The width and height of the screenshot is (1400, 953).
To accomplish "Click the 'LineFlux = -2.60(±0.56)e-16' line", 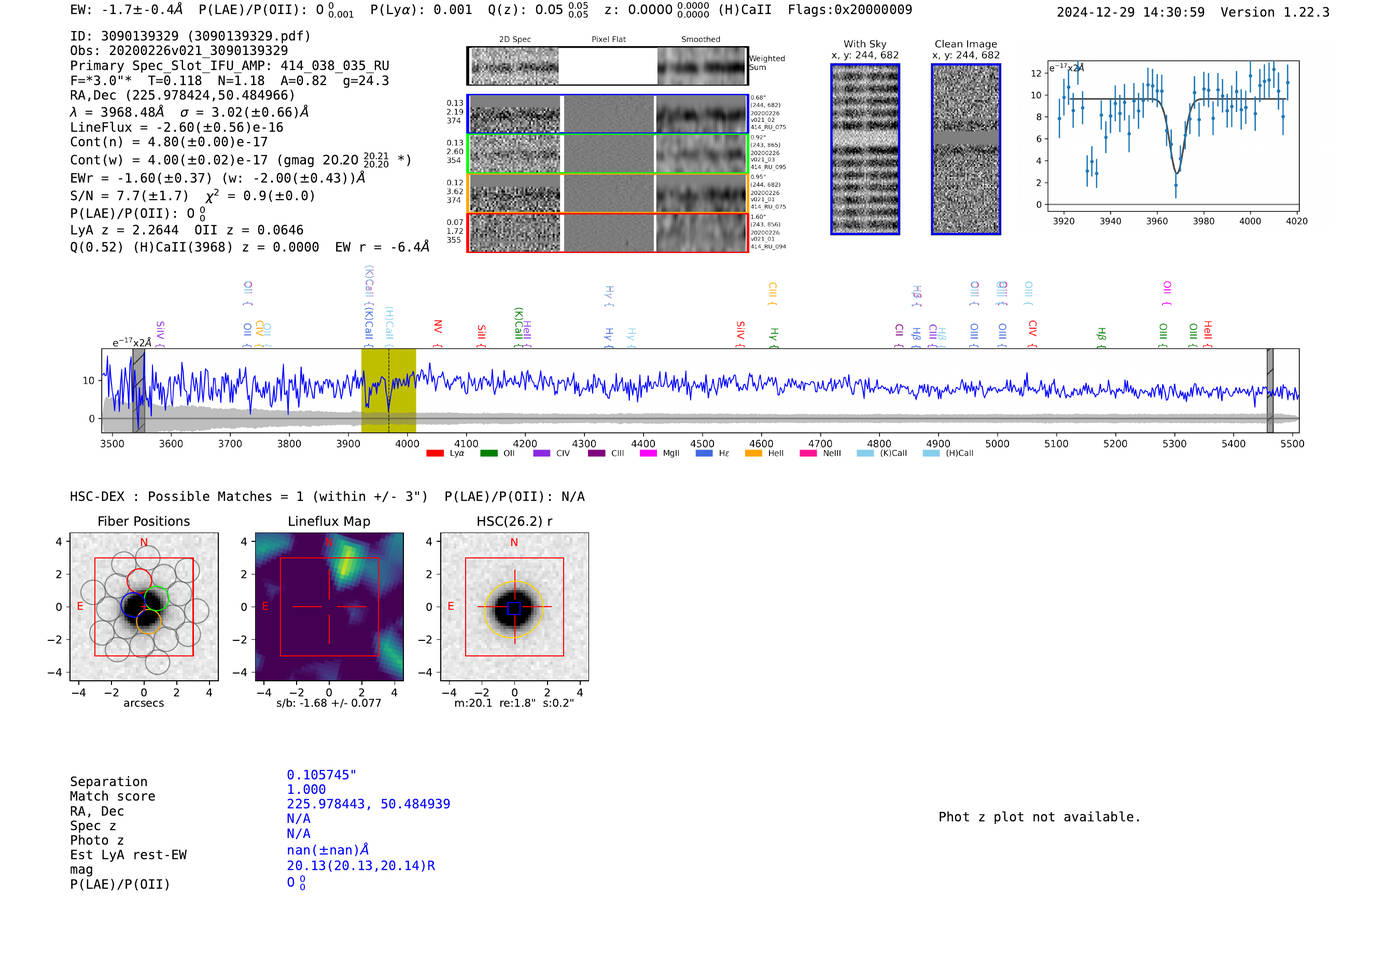I will [177, 127].
